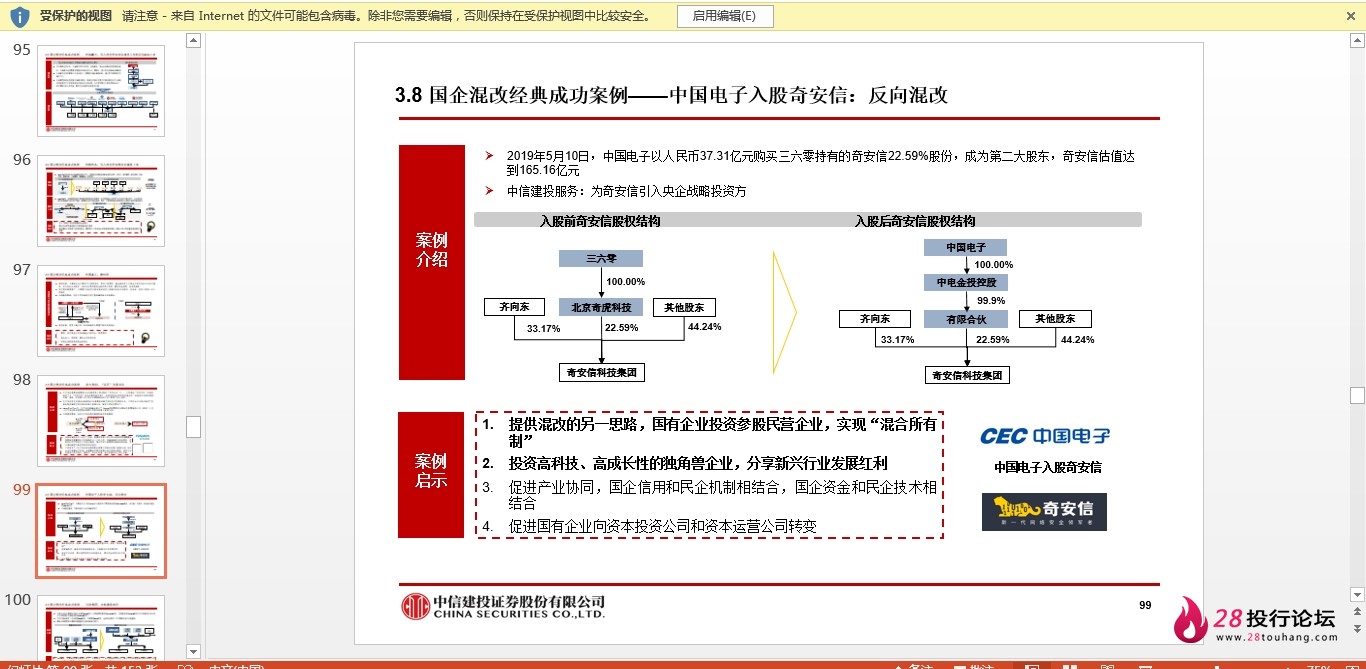
Task: Click the thumbnail pane scrollbar handle
Action: [x=194, y=427]
